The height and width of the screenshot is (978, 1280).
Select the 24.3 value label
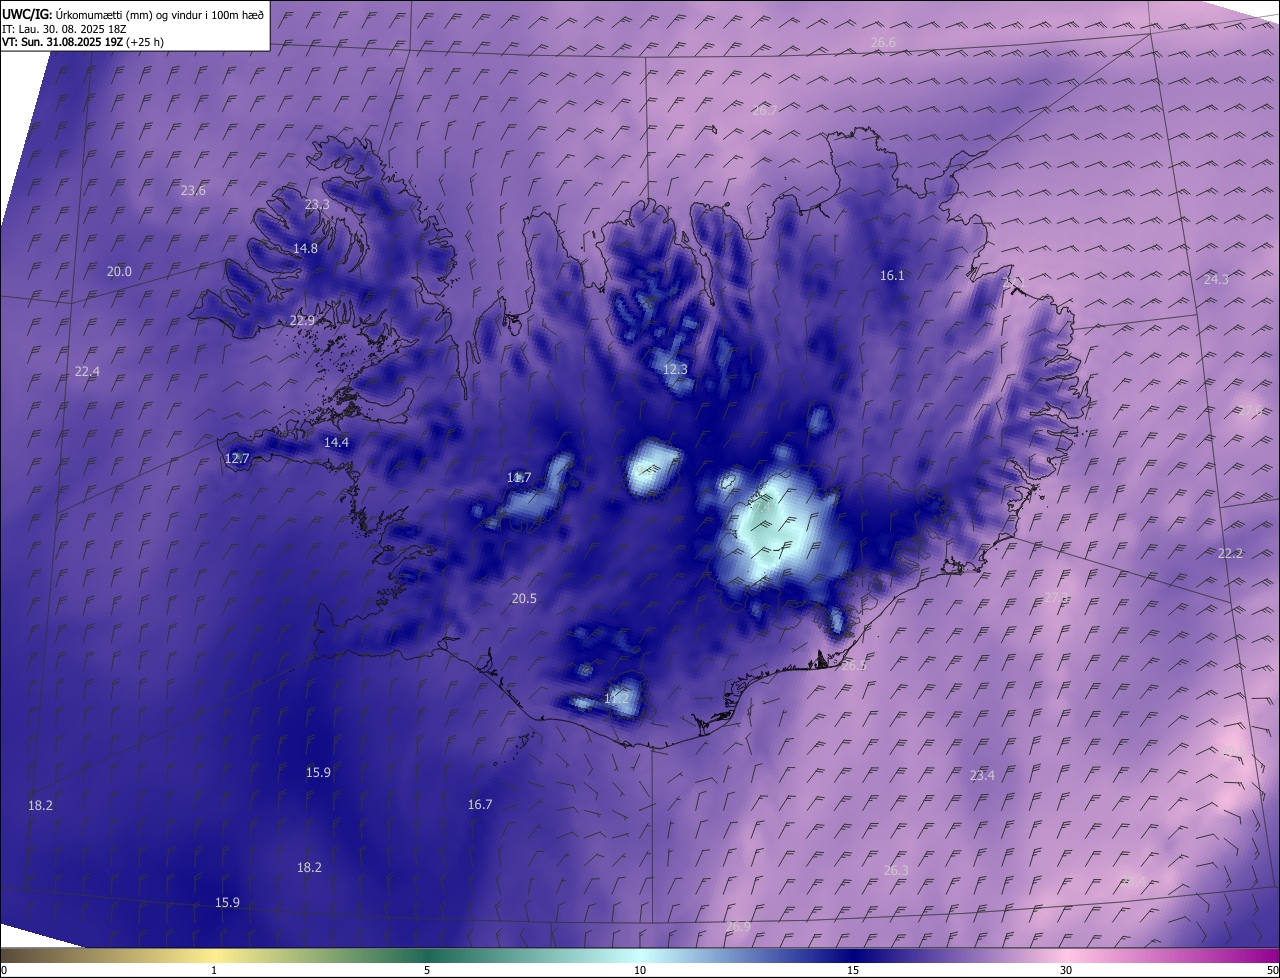[1216, 279]
